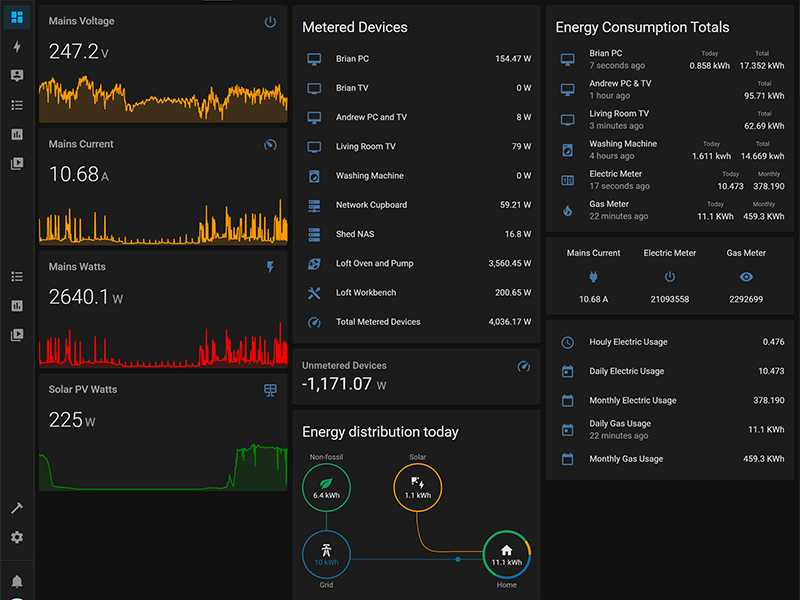Click the solar panel icon on Solar PV Watts
Screen dimensions: 800x600
coord(270,390)
